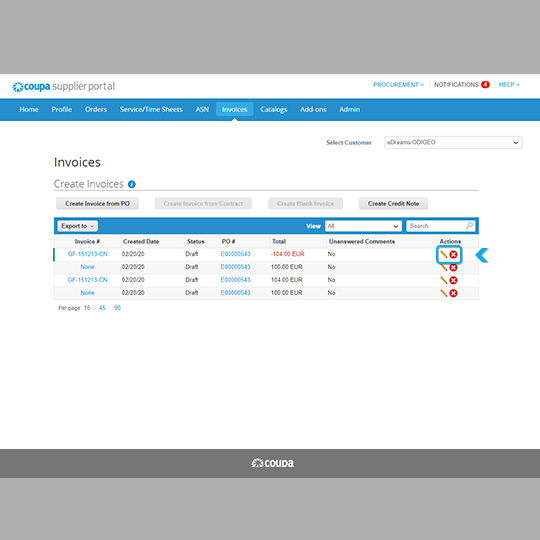The height and width of the screenshot is (540, 540).
Task: Click the Coupa logo in the footer
Action: point(272,463)
